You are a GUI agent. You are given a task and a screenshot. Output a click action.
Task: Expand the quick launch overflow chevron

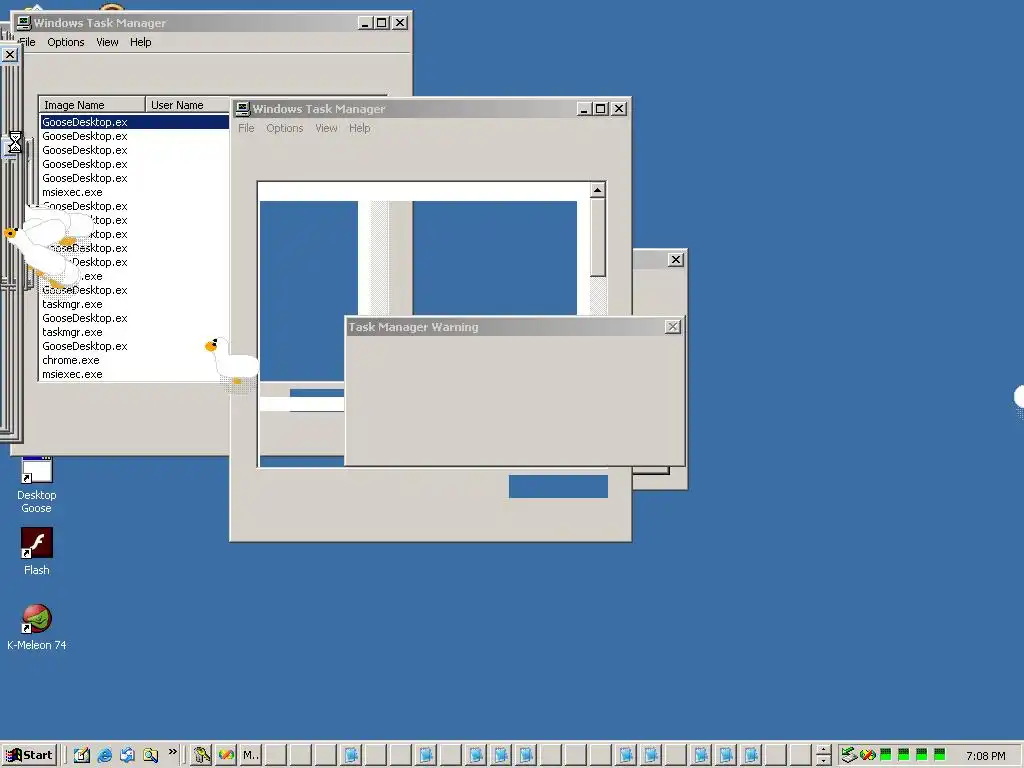[x=172, y=752]
